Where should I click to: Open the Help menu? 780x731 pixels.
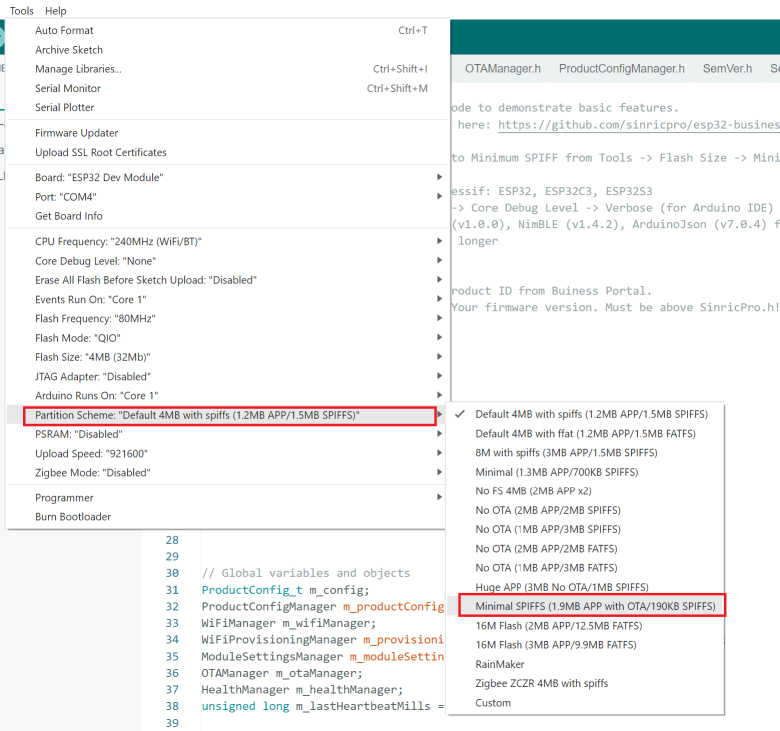point(55,10)
